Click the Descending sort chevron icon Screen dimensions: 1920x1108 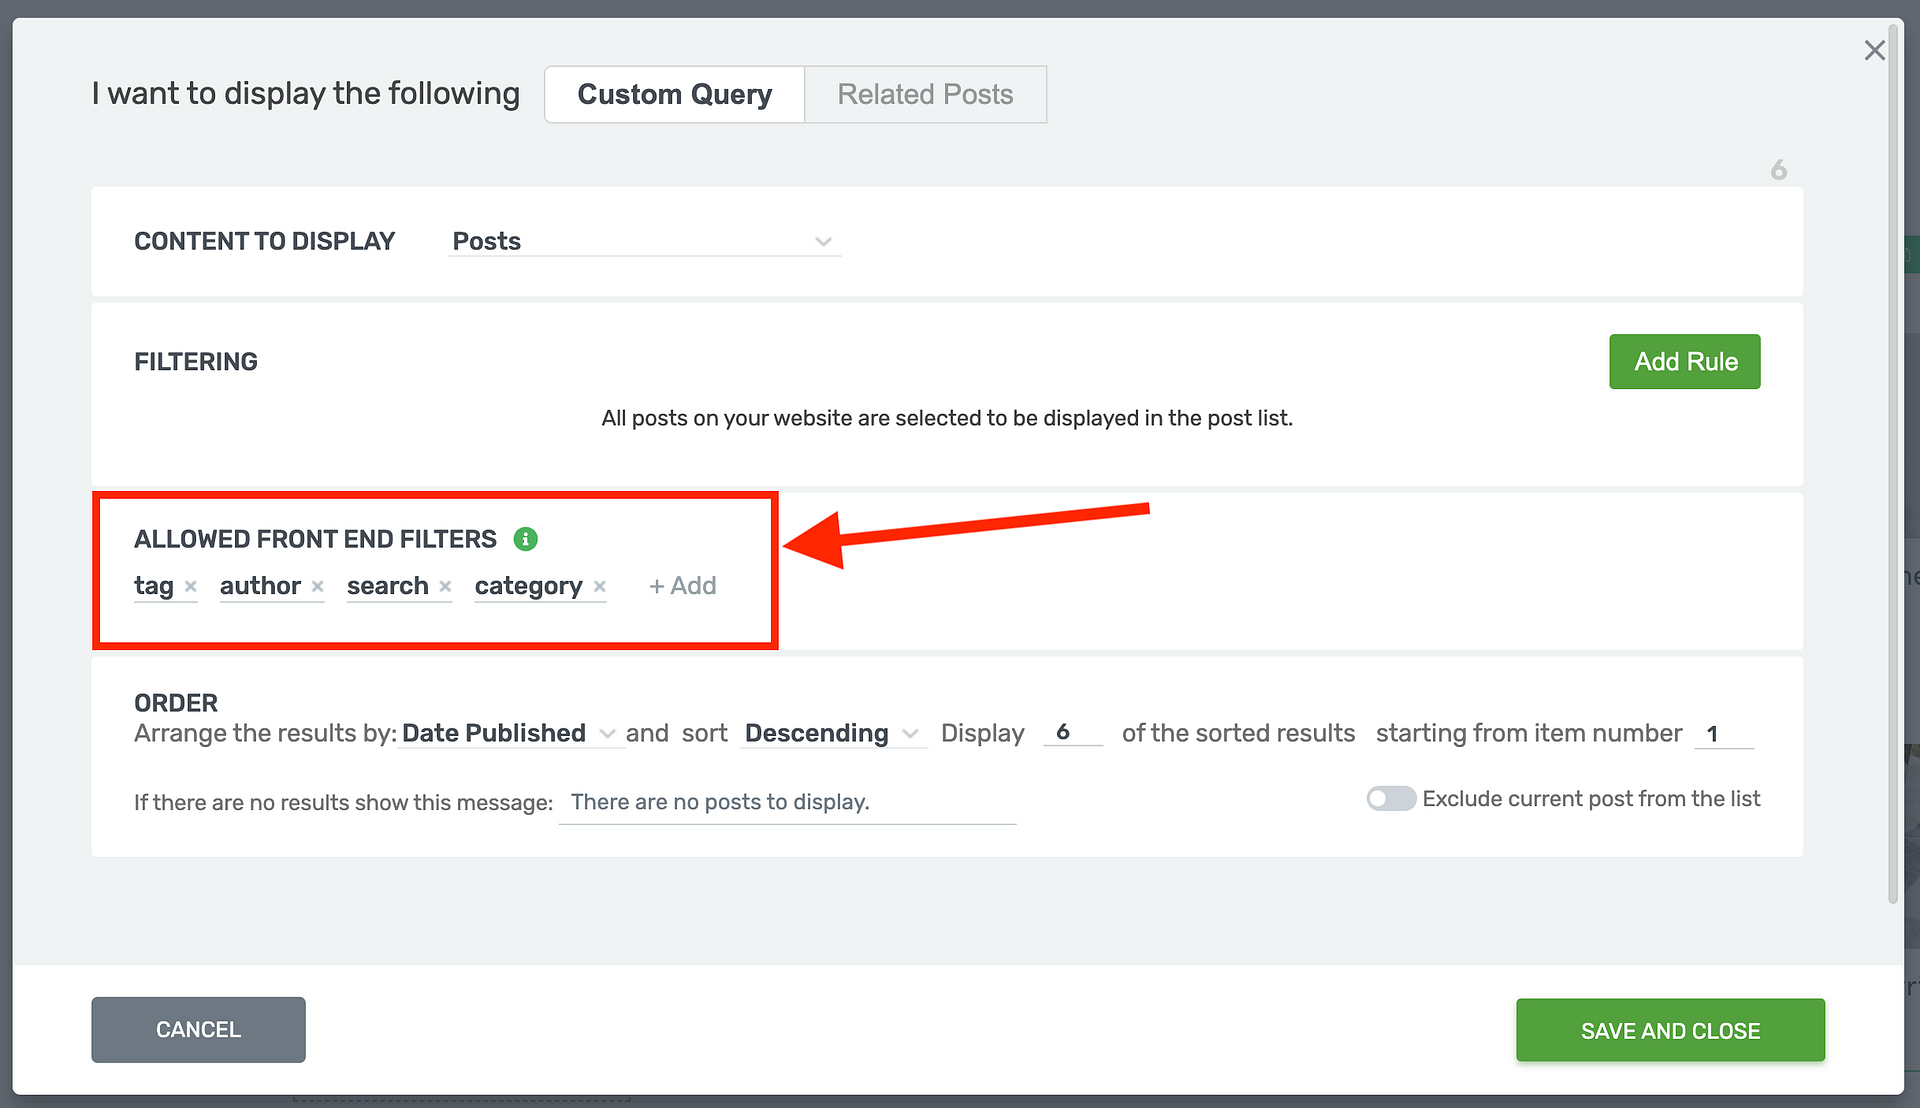(x=911, y=734)
